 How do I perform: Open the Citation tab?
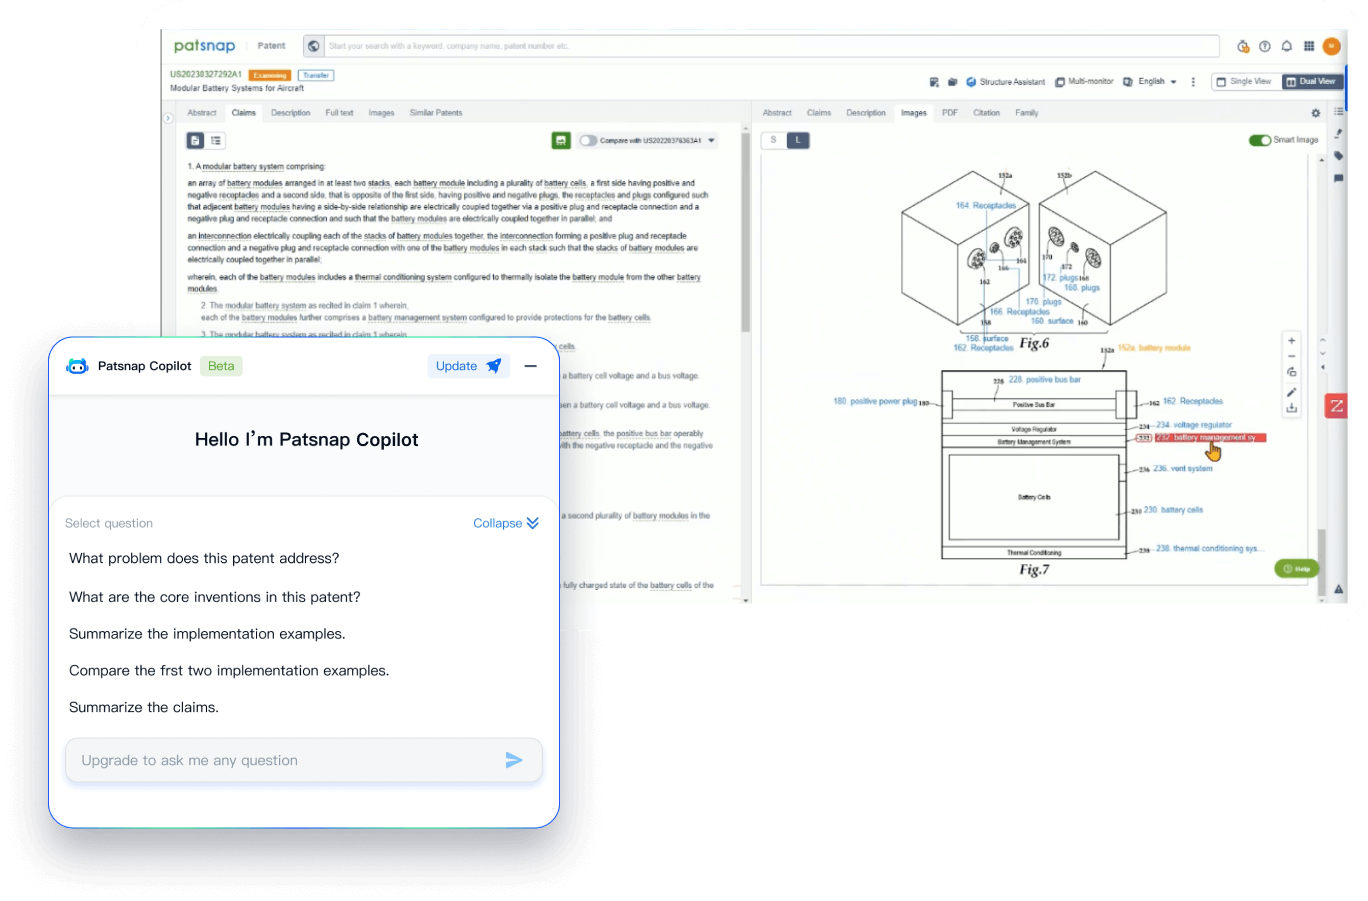click(986, 113)
